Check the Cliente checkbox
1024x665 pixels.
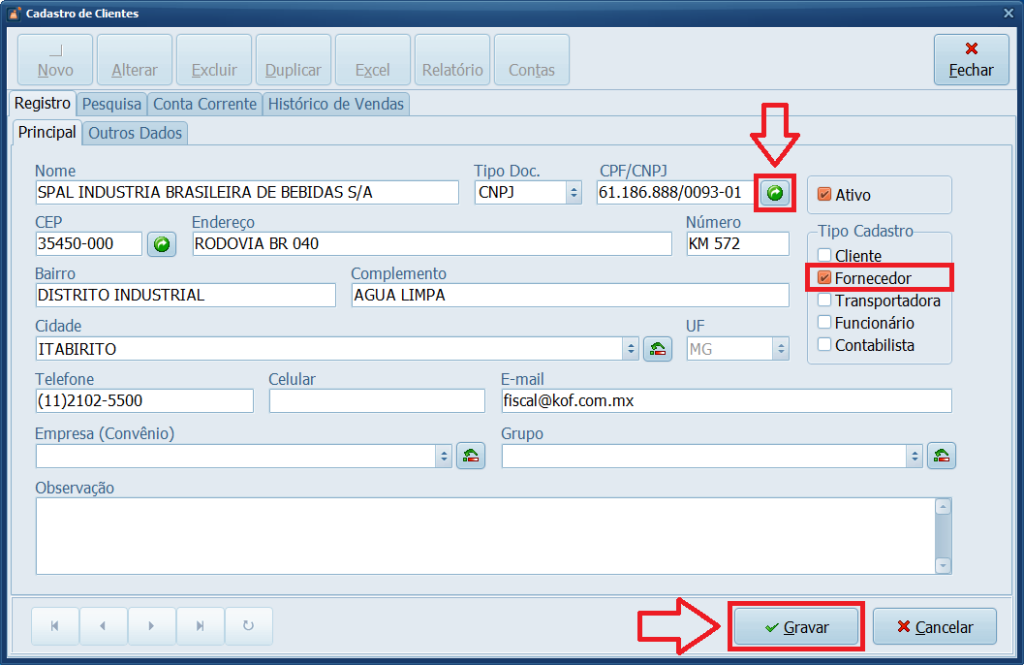click(x=824, y=255)
